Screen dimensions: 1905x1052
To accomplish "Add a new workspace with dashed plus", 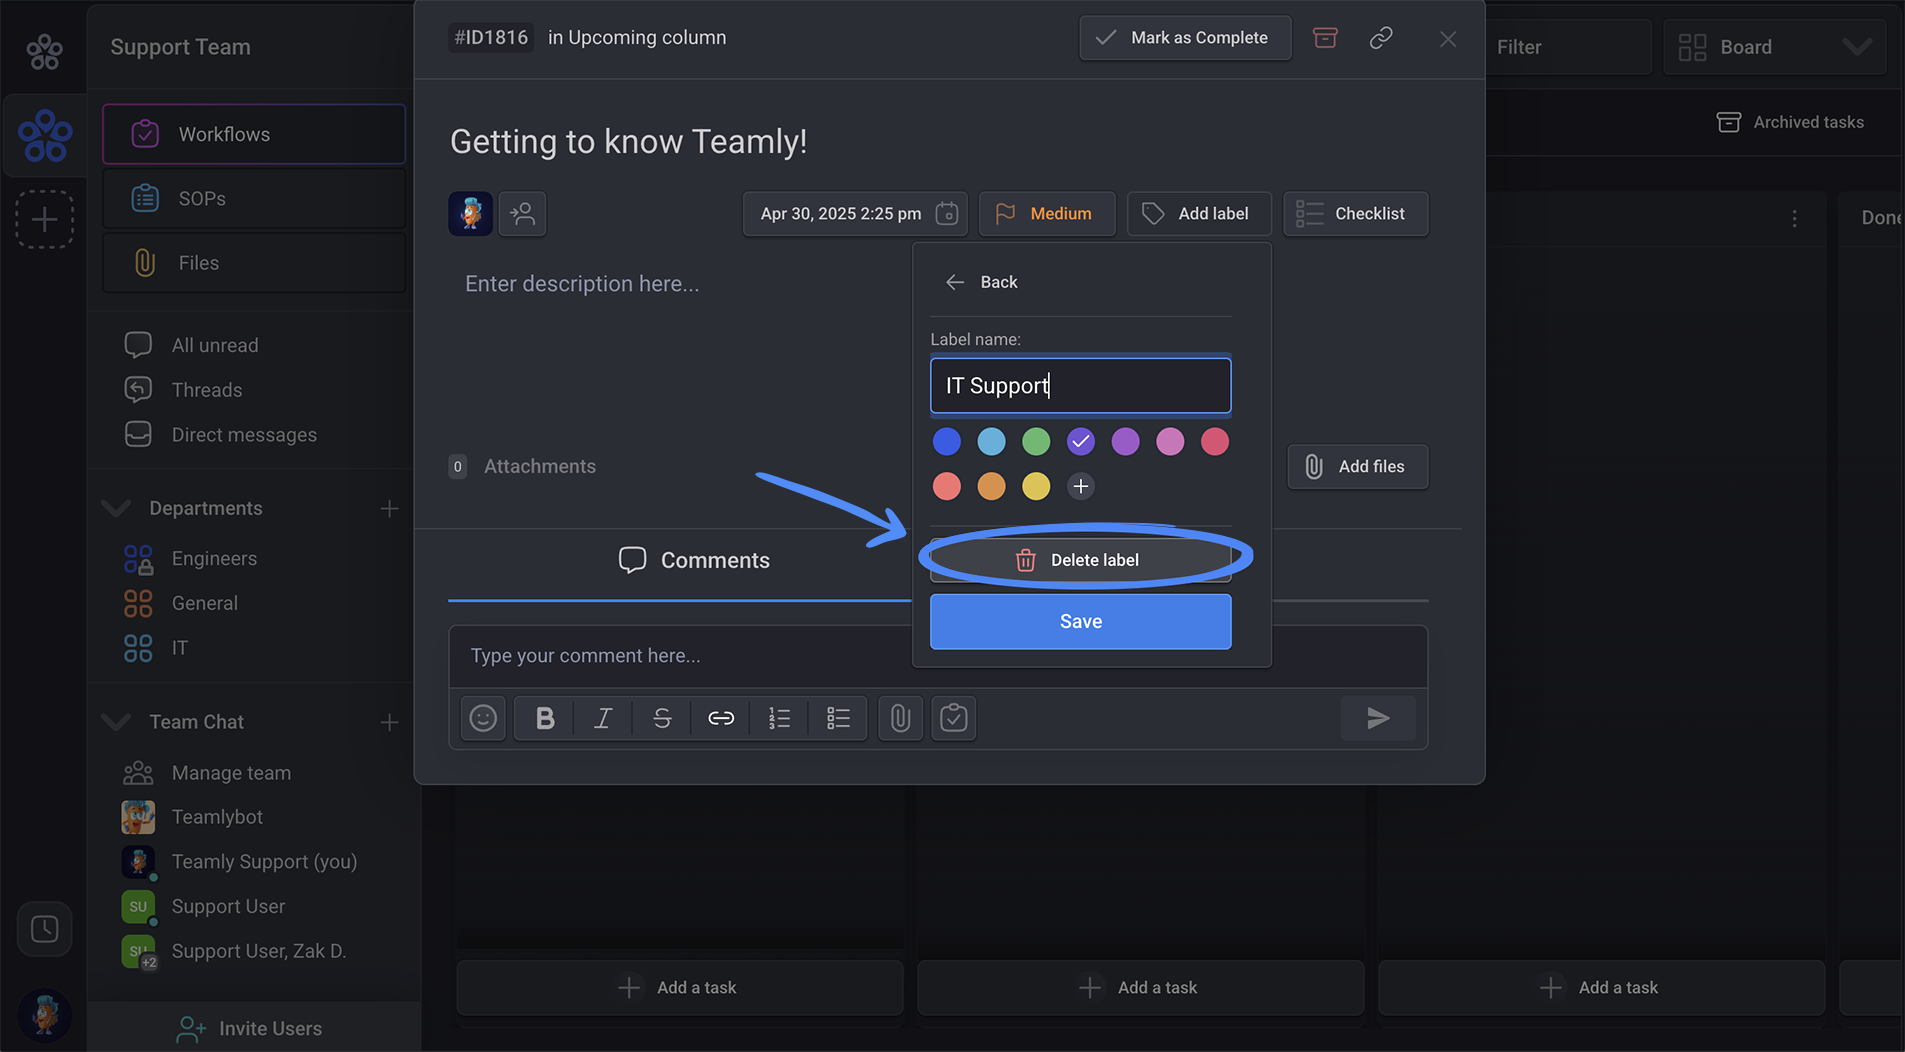I will click(x=45, y=219).
